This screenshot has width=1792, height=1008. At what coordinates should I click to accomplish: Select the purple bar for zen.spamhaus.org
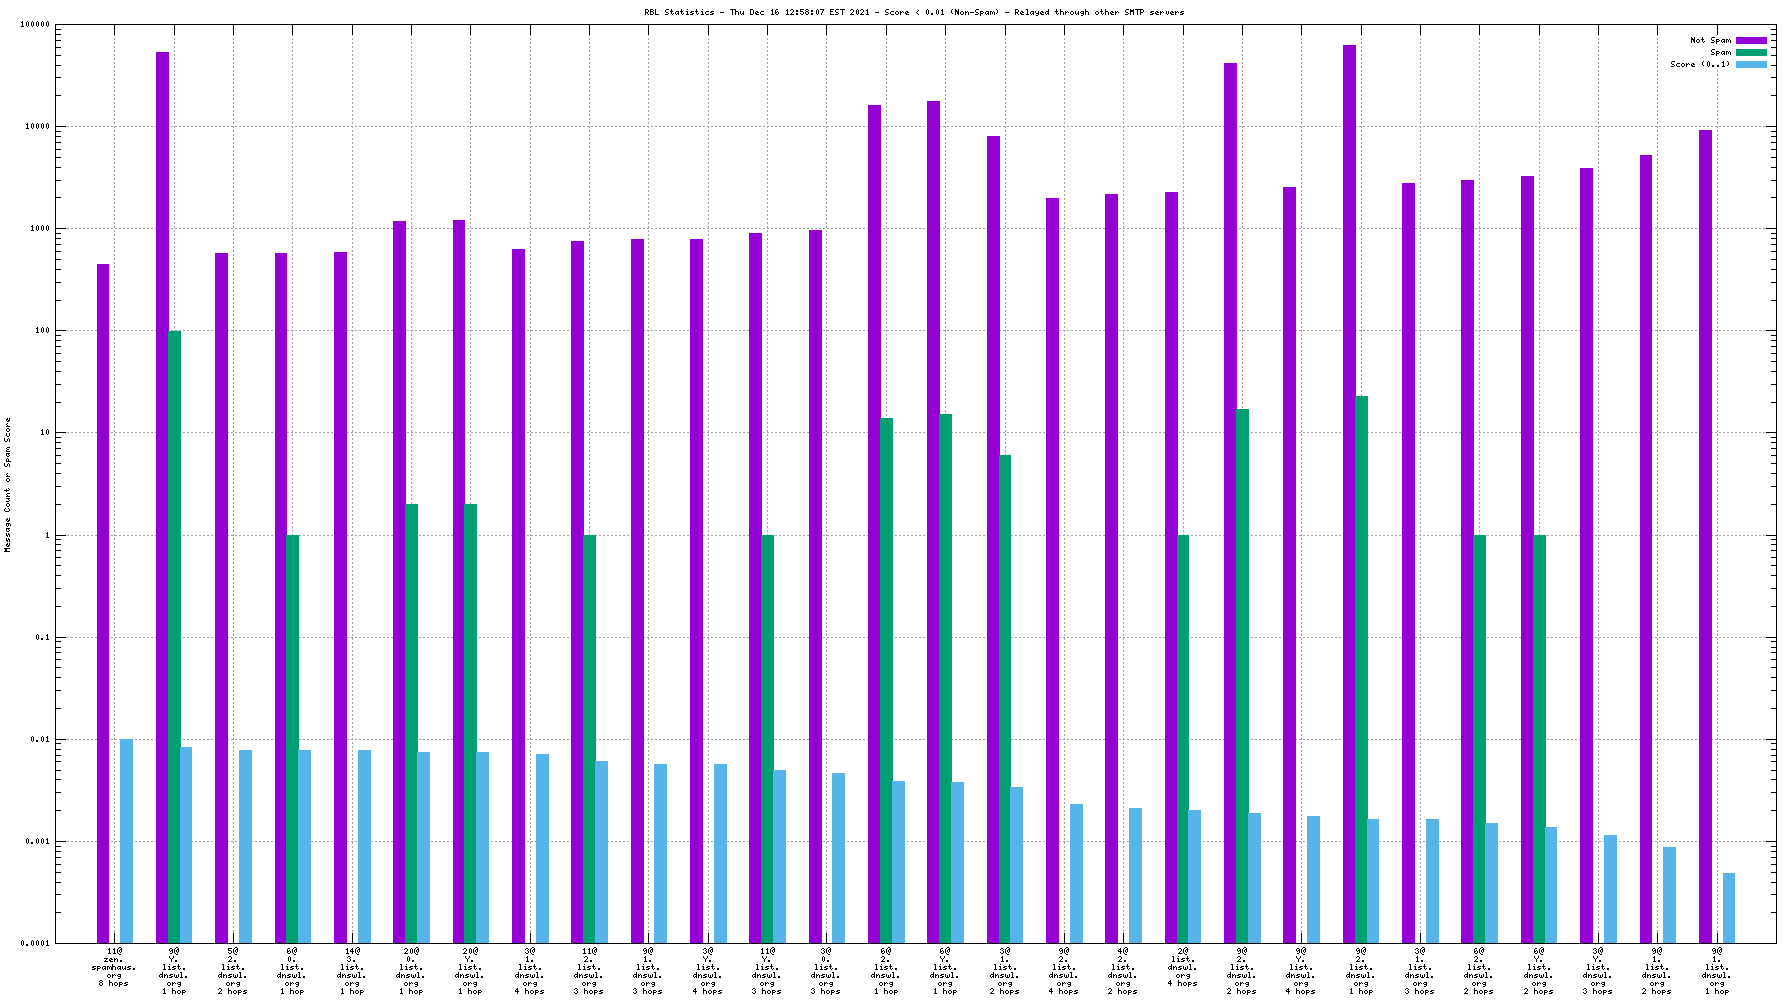(103, 600)
